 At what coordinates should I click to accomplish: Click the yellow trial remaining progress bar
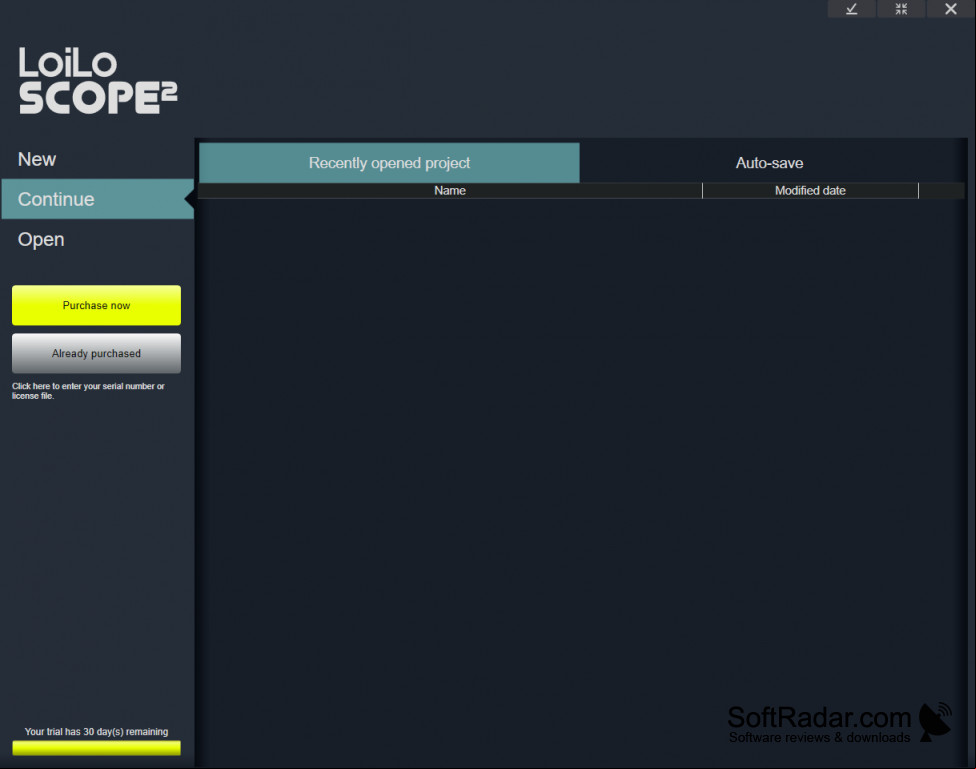tap(96, 748)
